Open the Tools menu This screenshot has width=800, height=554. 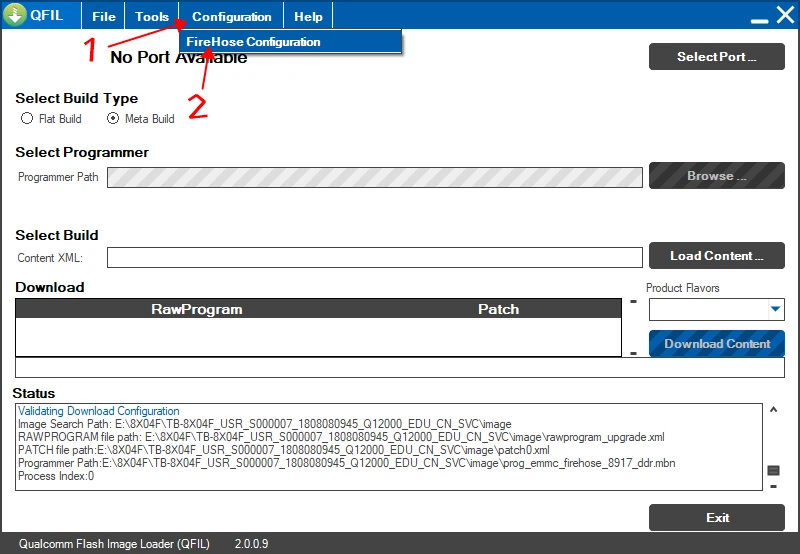coord(152,16)
